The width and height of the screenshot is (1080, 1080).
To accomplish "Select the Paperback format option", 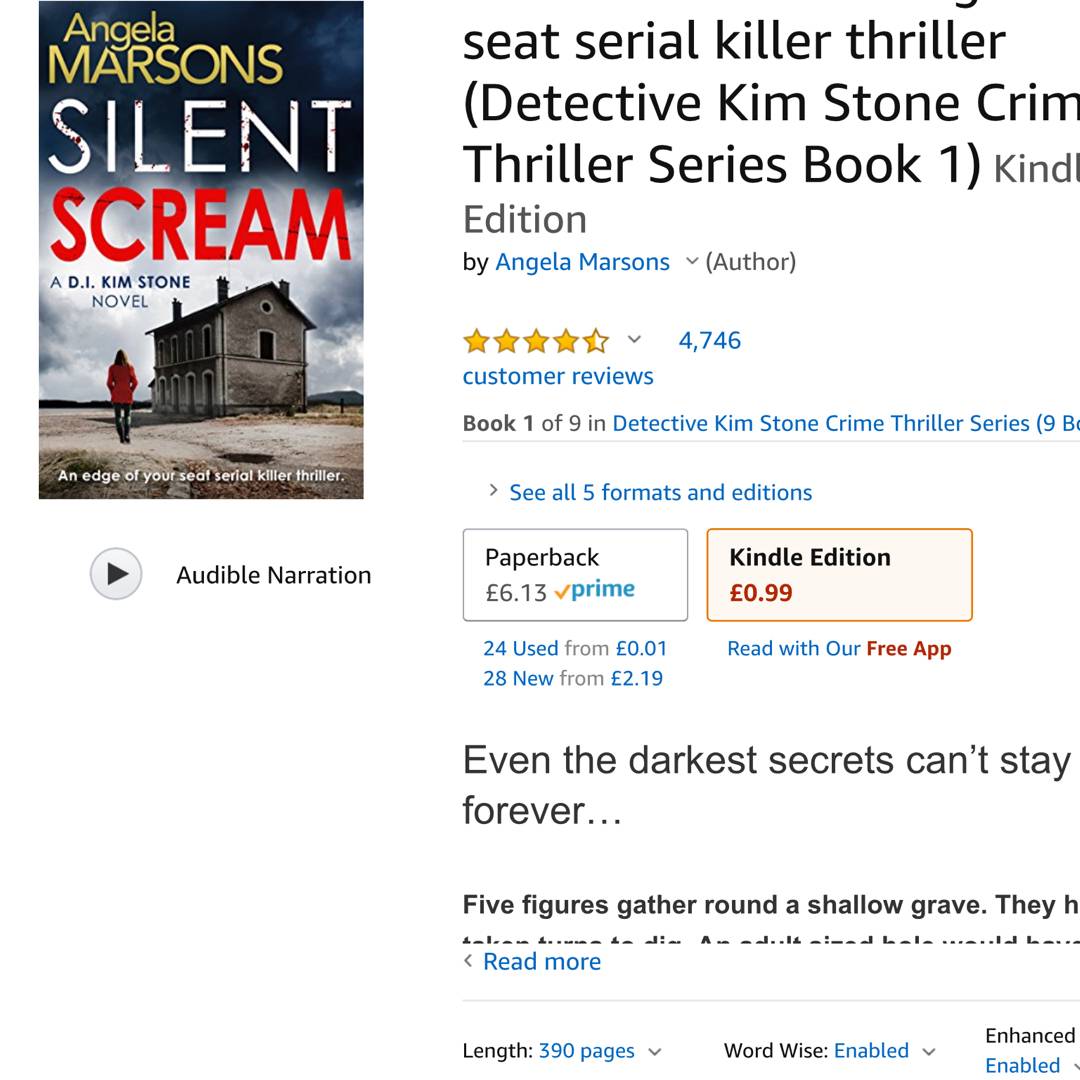I will (575, 575).
